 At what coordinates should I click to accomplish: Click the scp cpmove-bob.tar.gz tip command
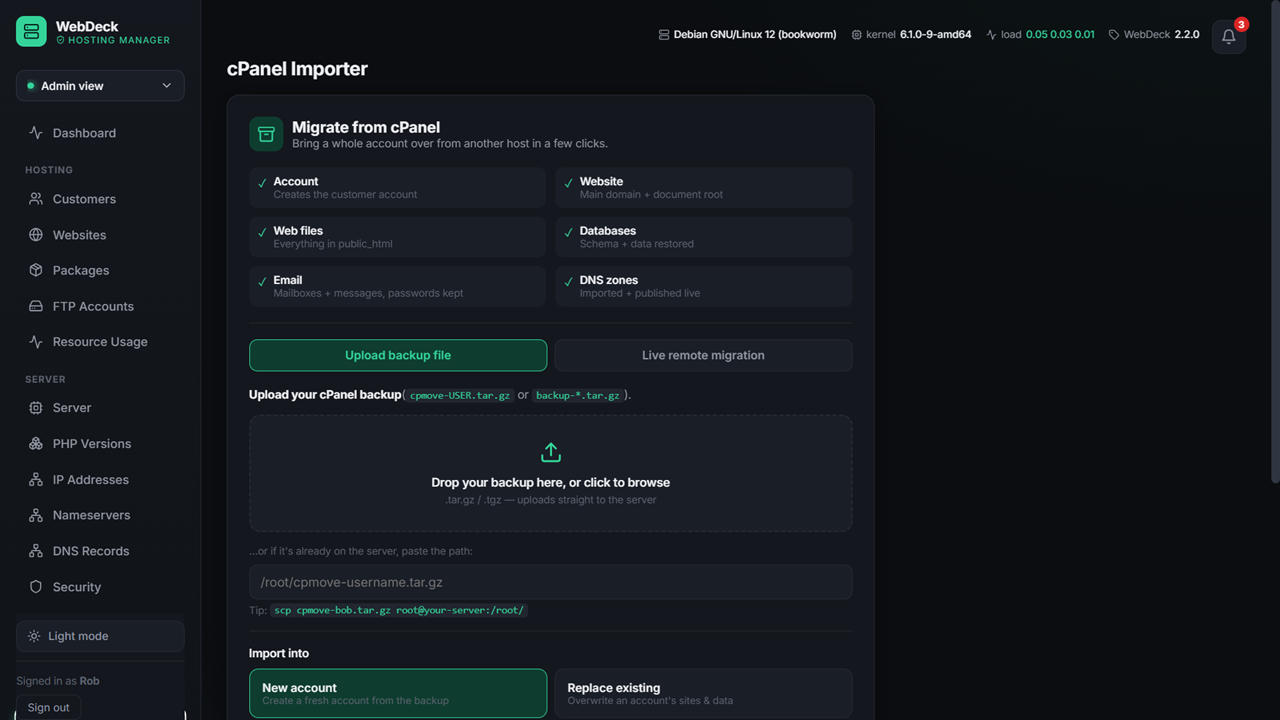pyautogui.click(x=399, y=610)
